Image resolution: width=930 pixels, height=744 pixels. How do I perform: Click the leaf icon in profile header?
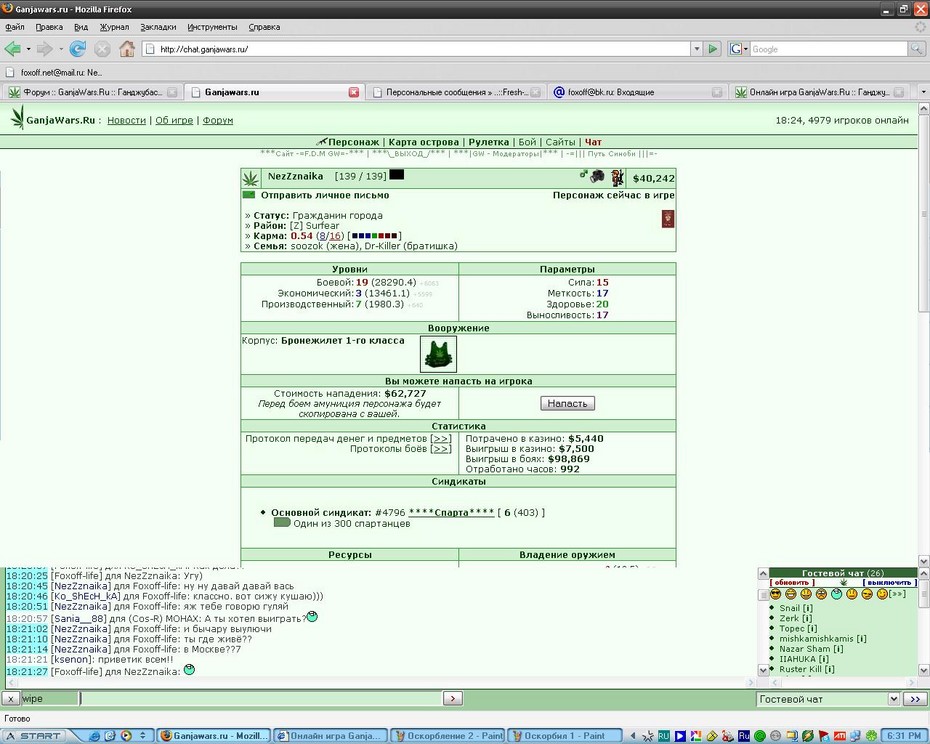tap(250, 177)
